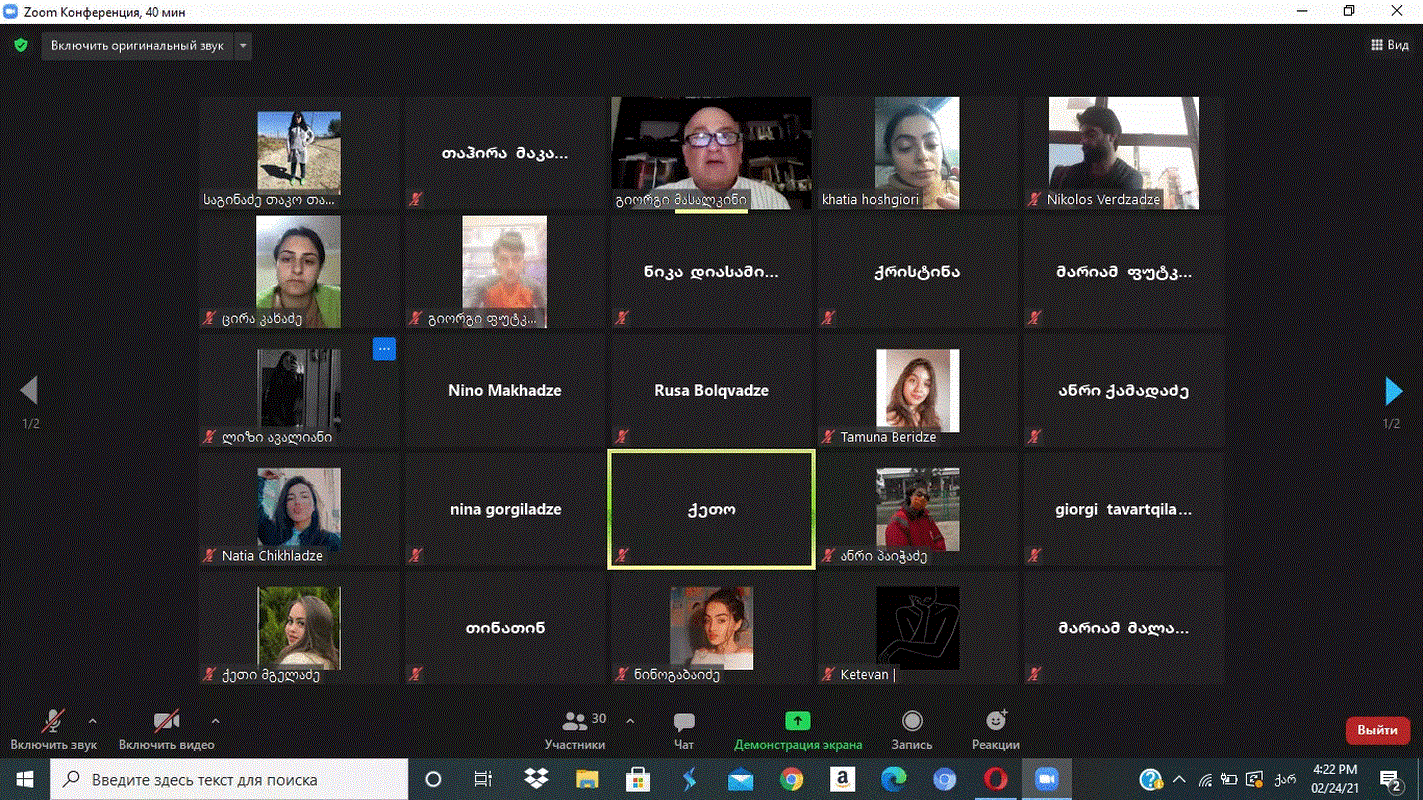The width and height of the screenshot is (1423, 800).
Task: Click the Windows taskbar search field
Action: (230, 779)
